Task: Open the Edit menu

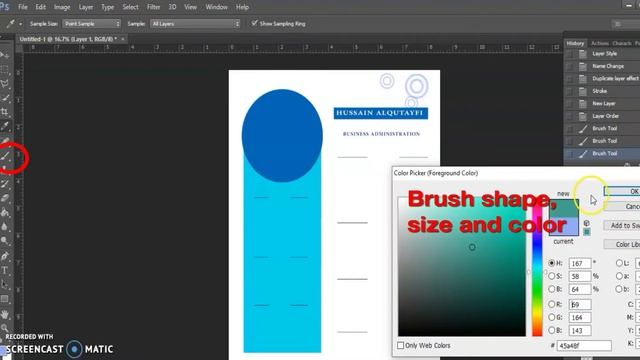Action: click(40, 7)
